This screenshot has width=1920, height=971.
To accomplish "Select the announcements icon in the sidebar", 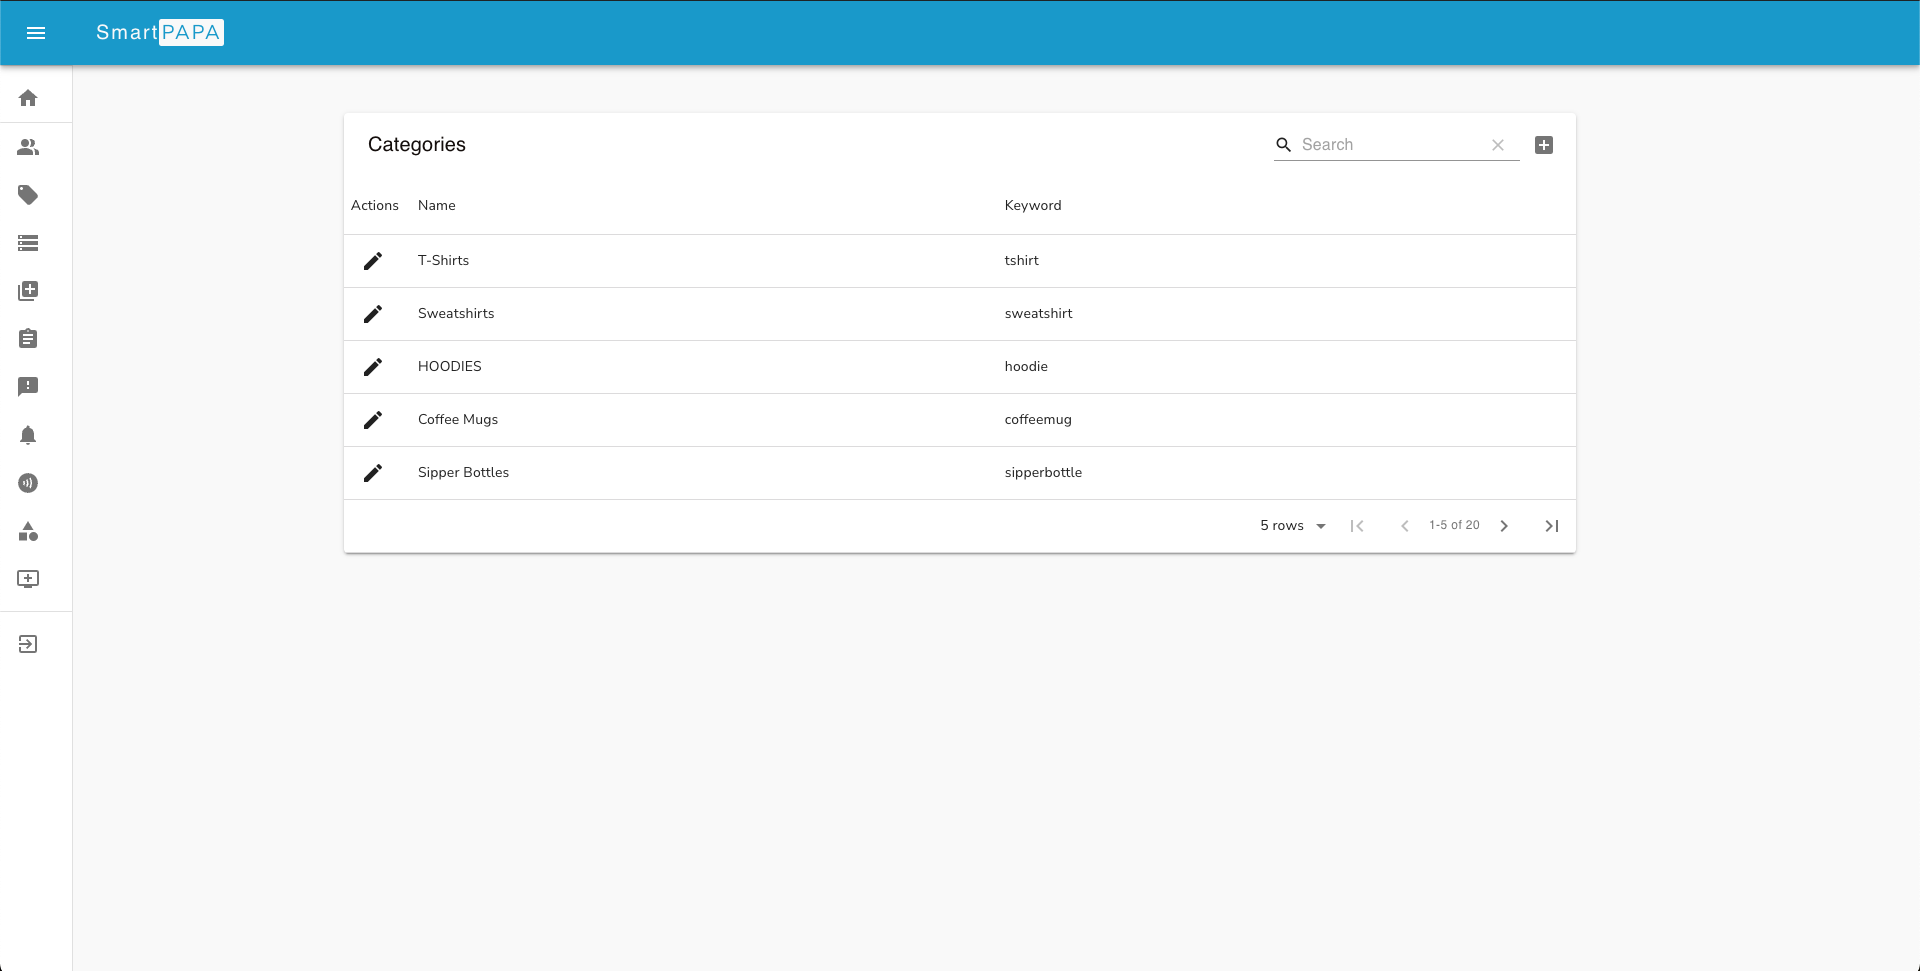I will pos(28,483).
